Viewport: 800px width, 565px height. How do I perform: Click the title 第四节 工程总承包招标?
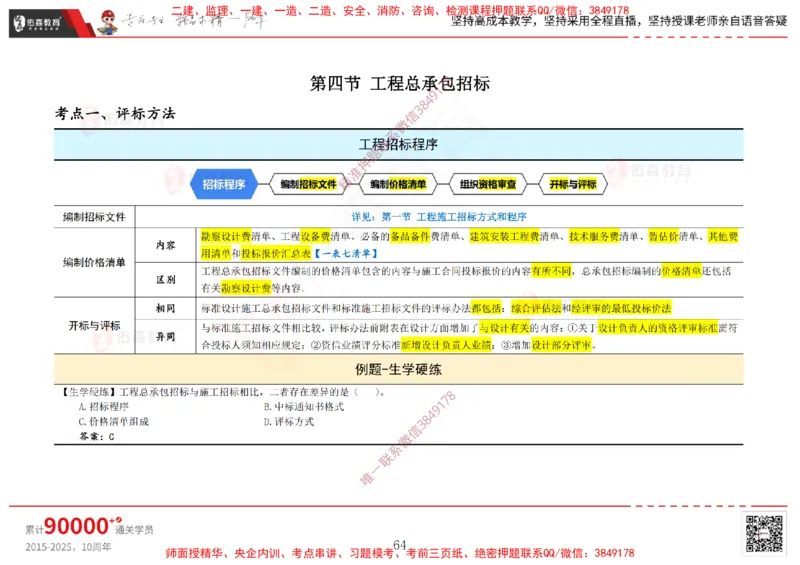click(400, 83)
